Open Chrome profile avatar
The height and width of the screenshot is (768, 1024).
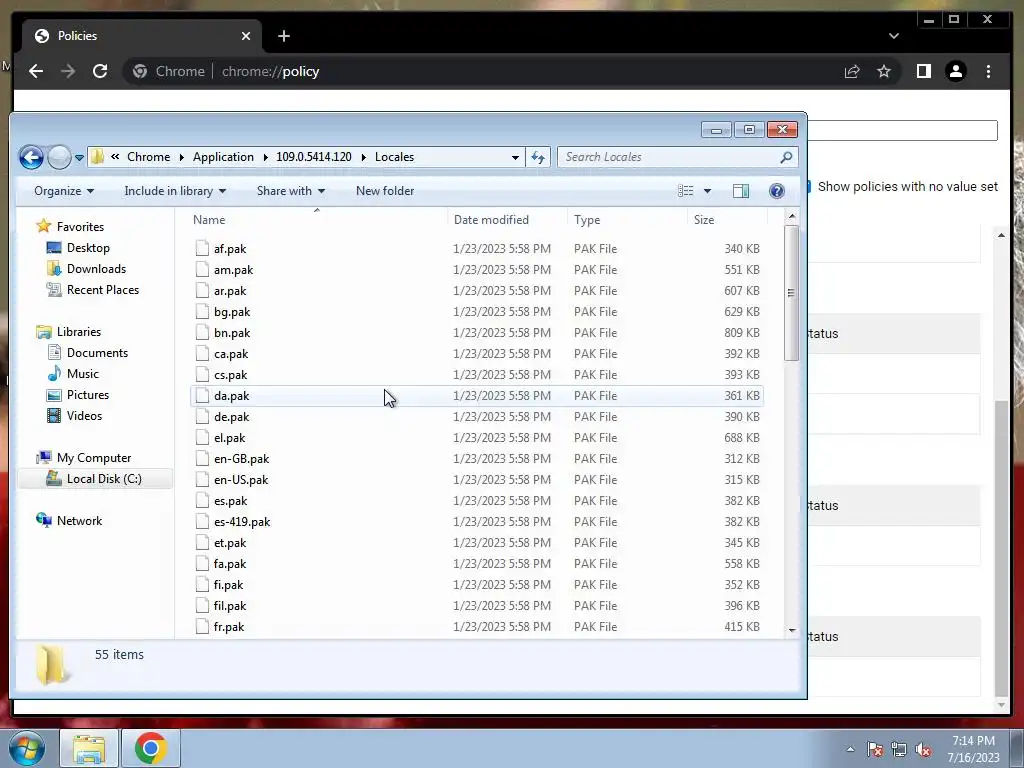point(956,71)
